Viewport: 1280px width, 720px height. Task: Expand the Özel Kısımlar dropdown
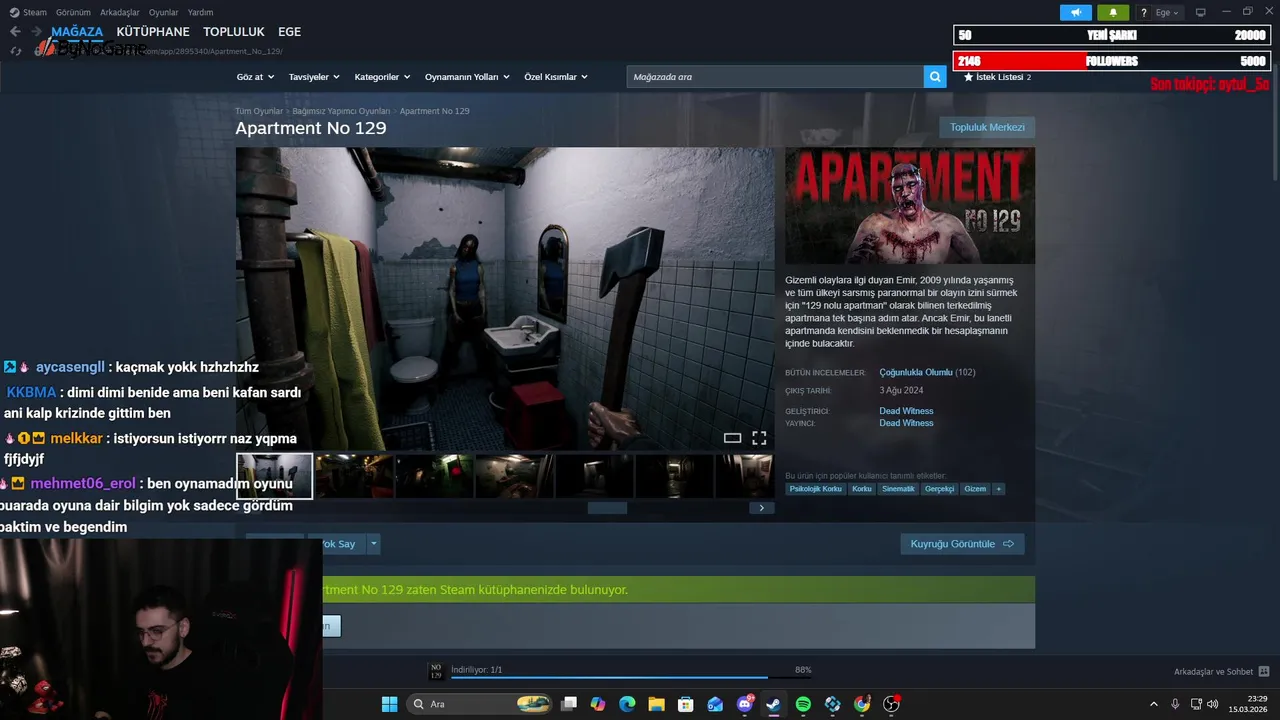(556, 77)
